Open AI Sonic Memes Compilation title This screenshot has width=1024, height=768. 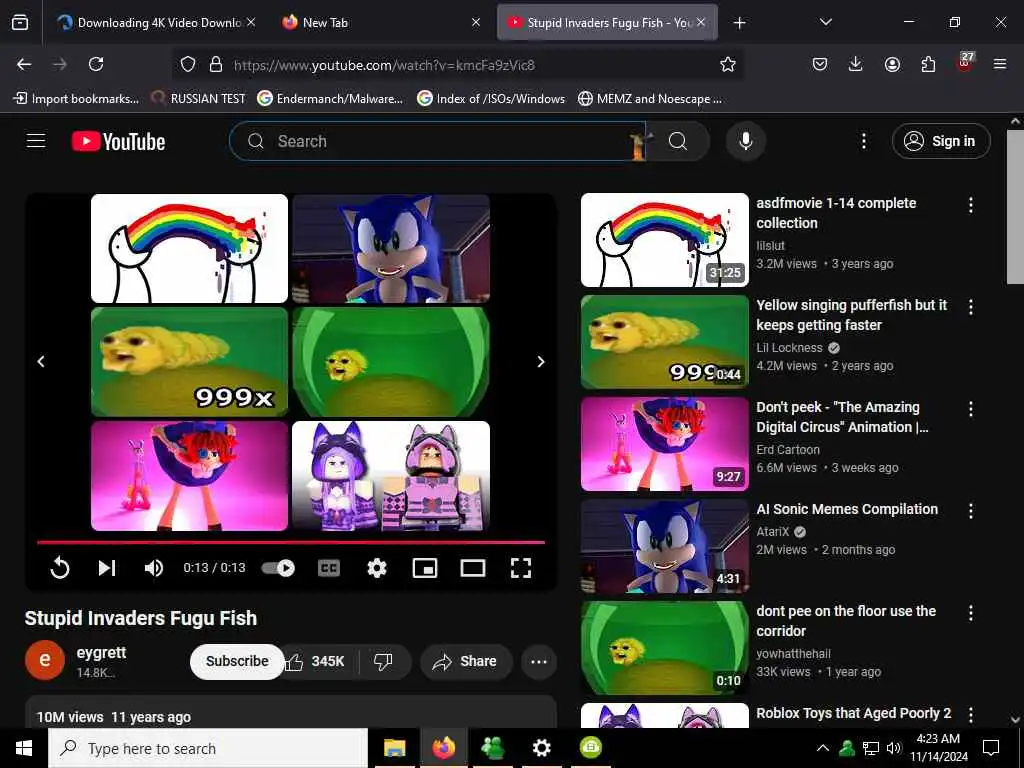click(x=847, y=509)
